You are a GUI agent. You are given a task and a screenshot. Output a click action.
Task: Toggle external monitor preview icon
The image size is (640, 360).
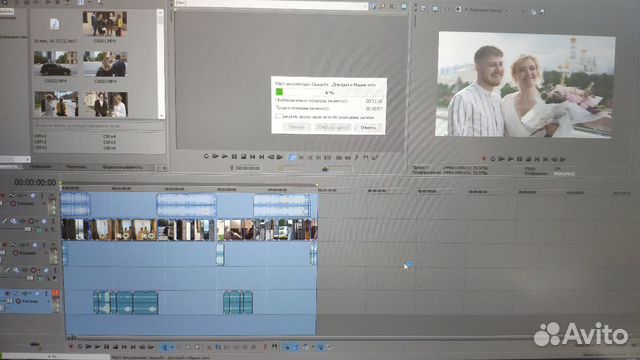pos(435,9)
